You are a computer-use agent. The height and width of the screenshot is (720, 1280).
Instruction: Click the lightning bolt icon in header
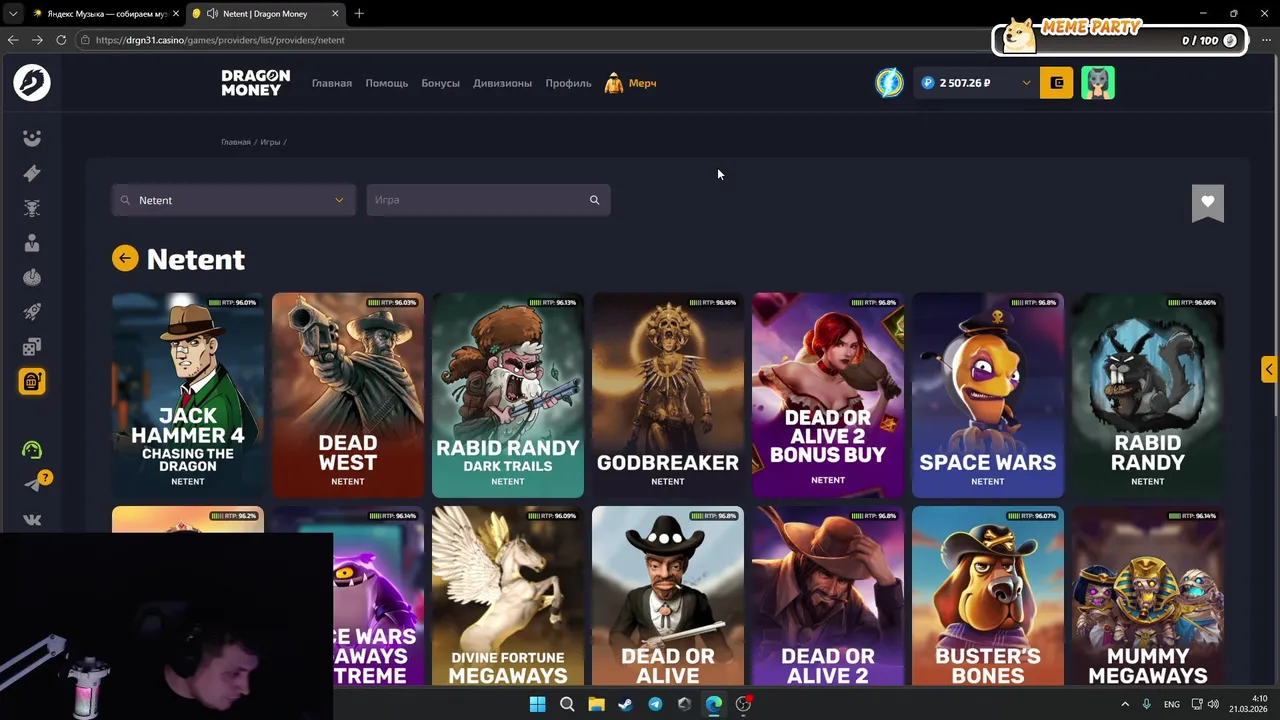click(889, 83)
